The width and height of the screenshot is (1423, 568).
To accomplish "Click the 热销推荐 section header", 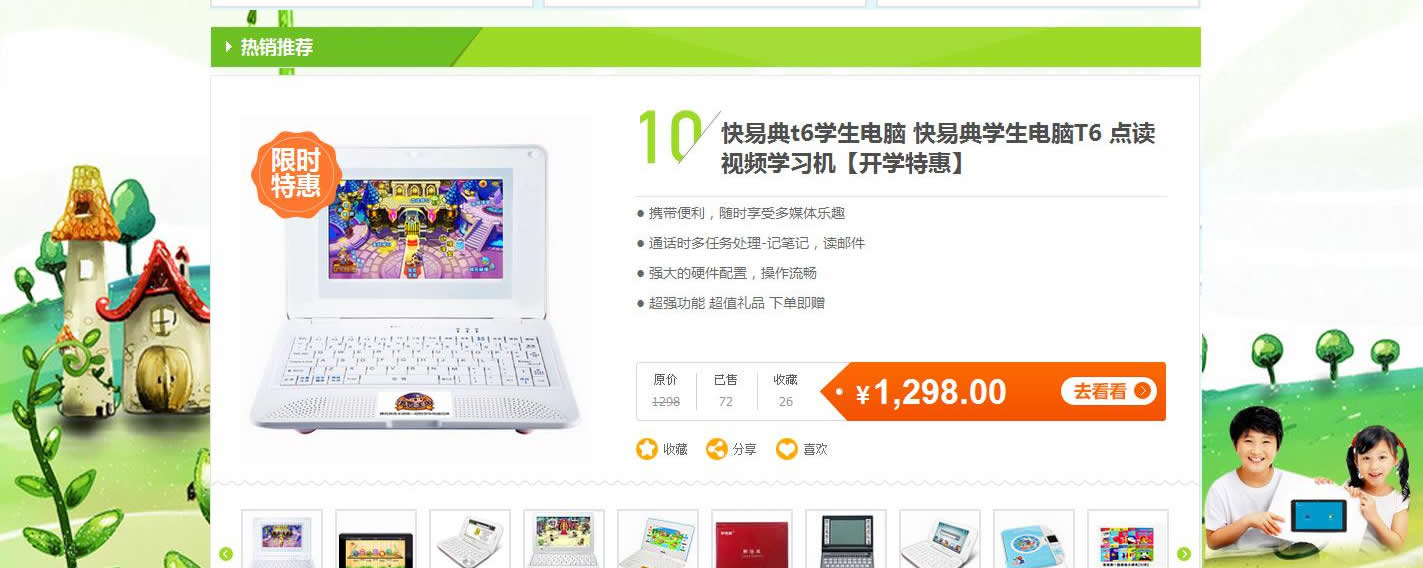I will 276,47.
